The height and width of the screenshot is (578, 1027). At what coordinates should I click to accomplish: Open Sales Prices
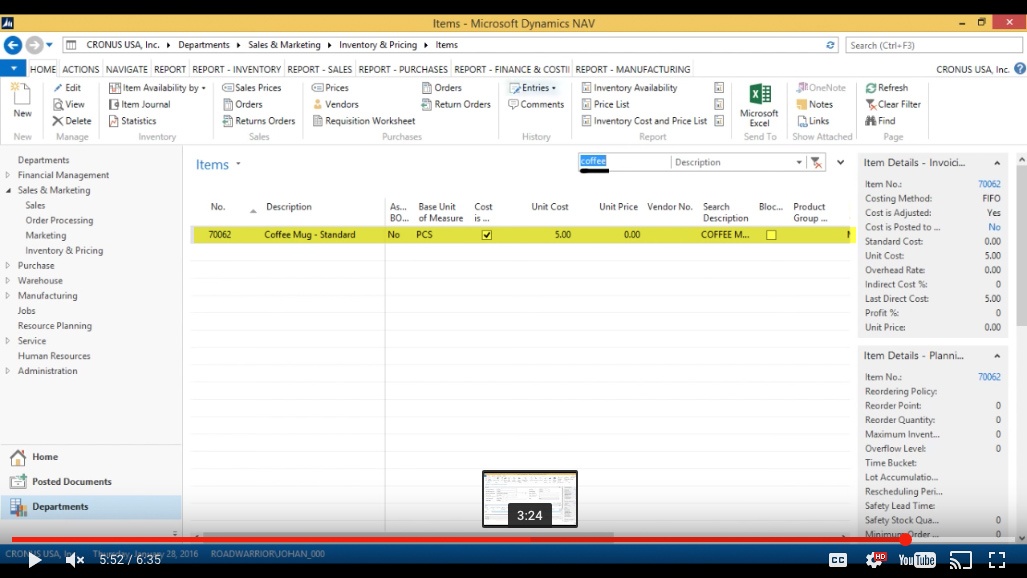(252, 88)
